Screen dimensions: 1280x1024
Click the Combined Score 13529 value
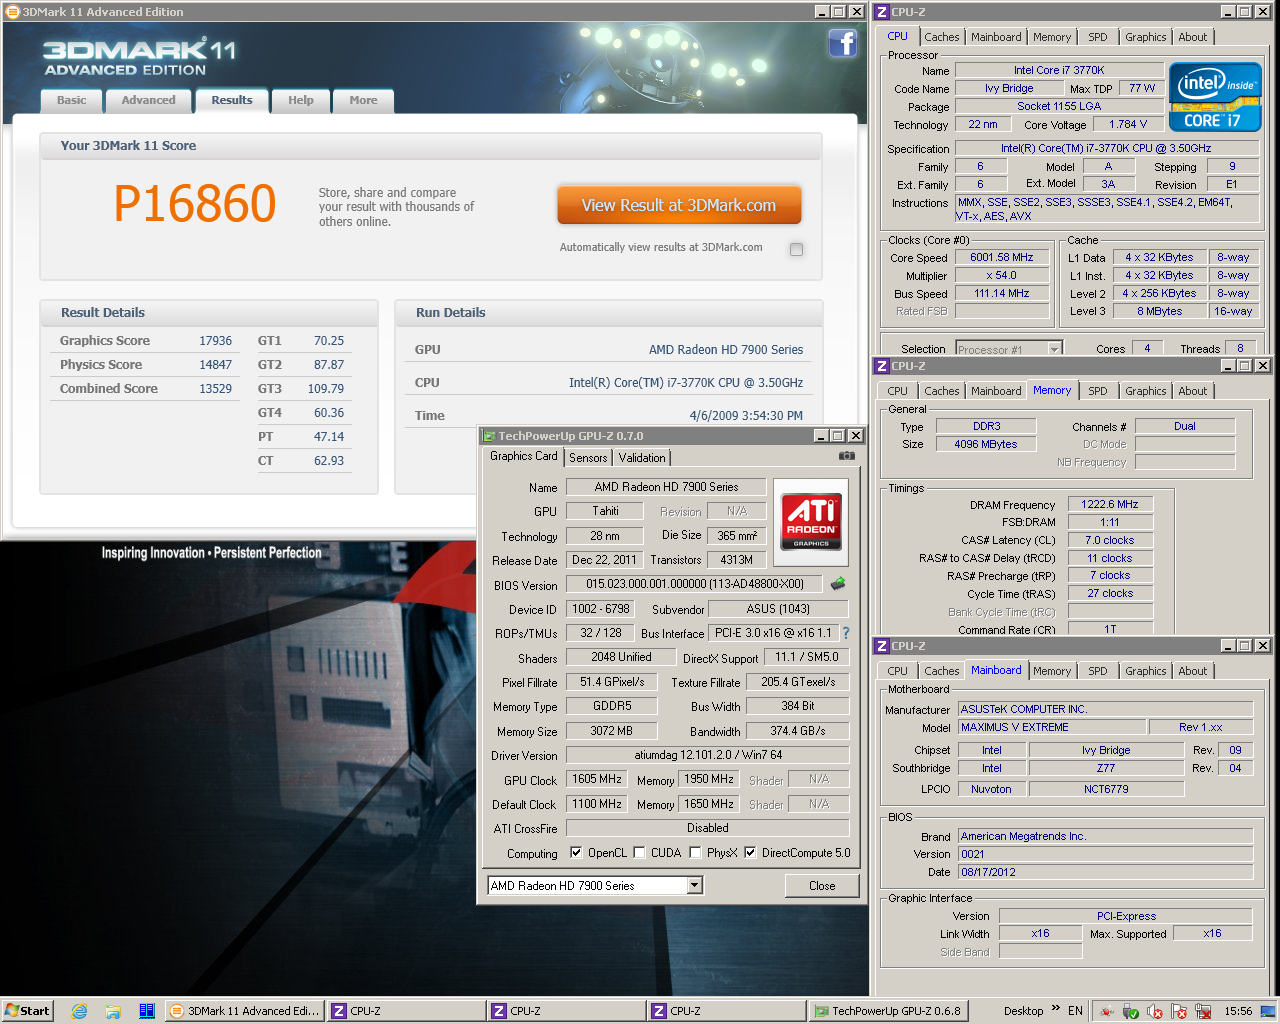pyautogui.click(x=215, y=389)
